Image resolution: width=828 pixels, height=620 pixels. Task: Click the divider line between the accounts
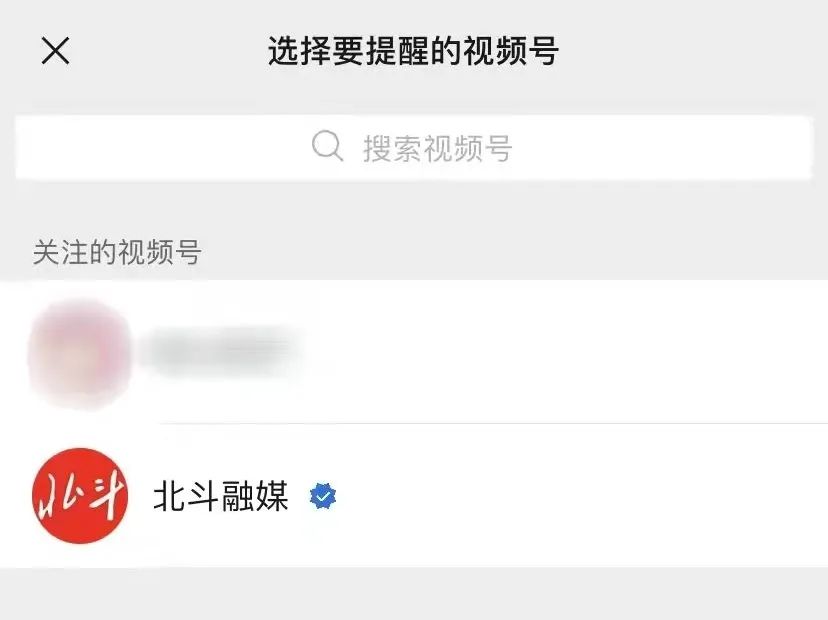494,424
